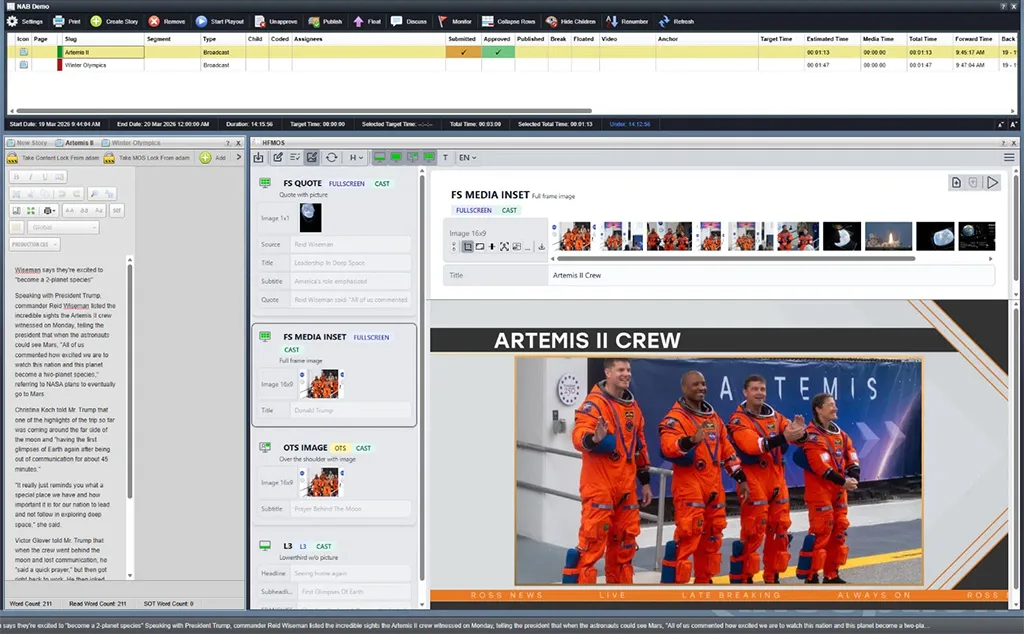Image resolution: width=1024 pixels, height=634 pixels.
Task: Toggle the Submitted checkmark for Artemis II
Action: 463,52
